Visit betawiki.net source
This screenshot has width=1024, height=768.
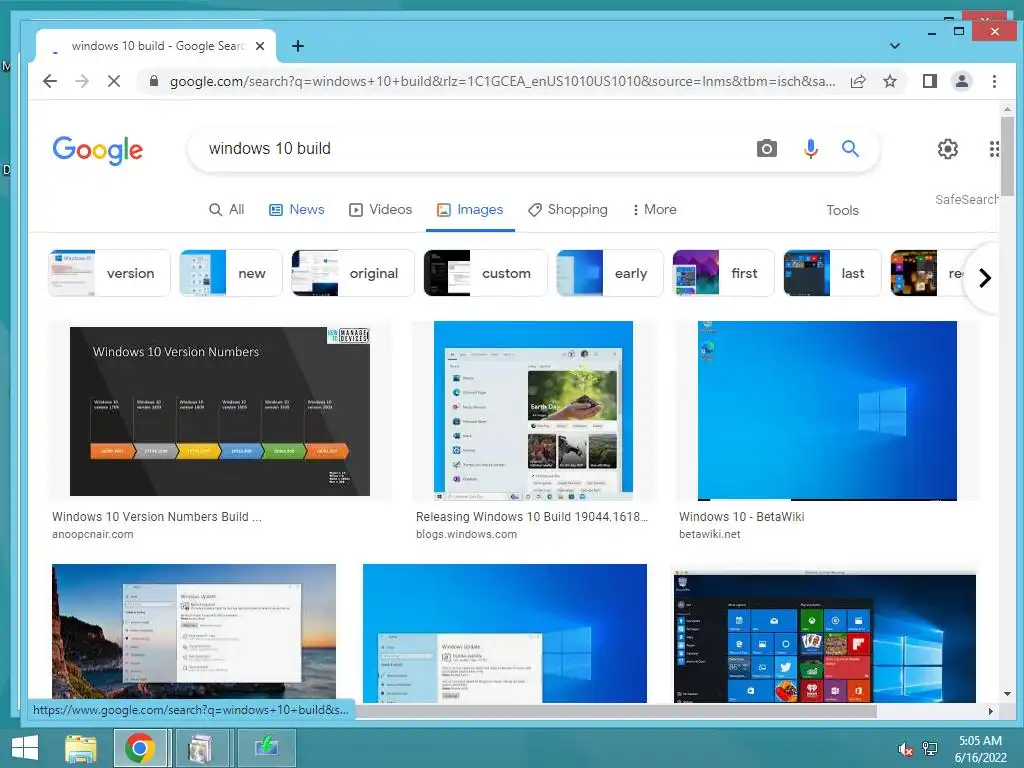pyautogui.click(x=710, y=534)
